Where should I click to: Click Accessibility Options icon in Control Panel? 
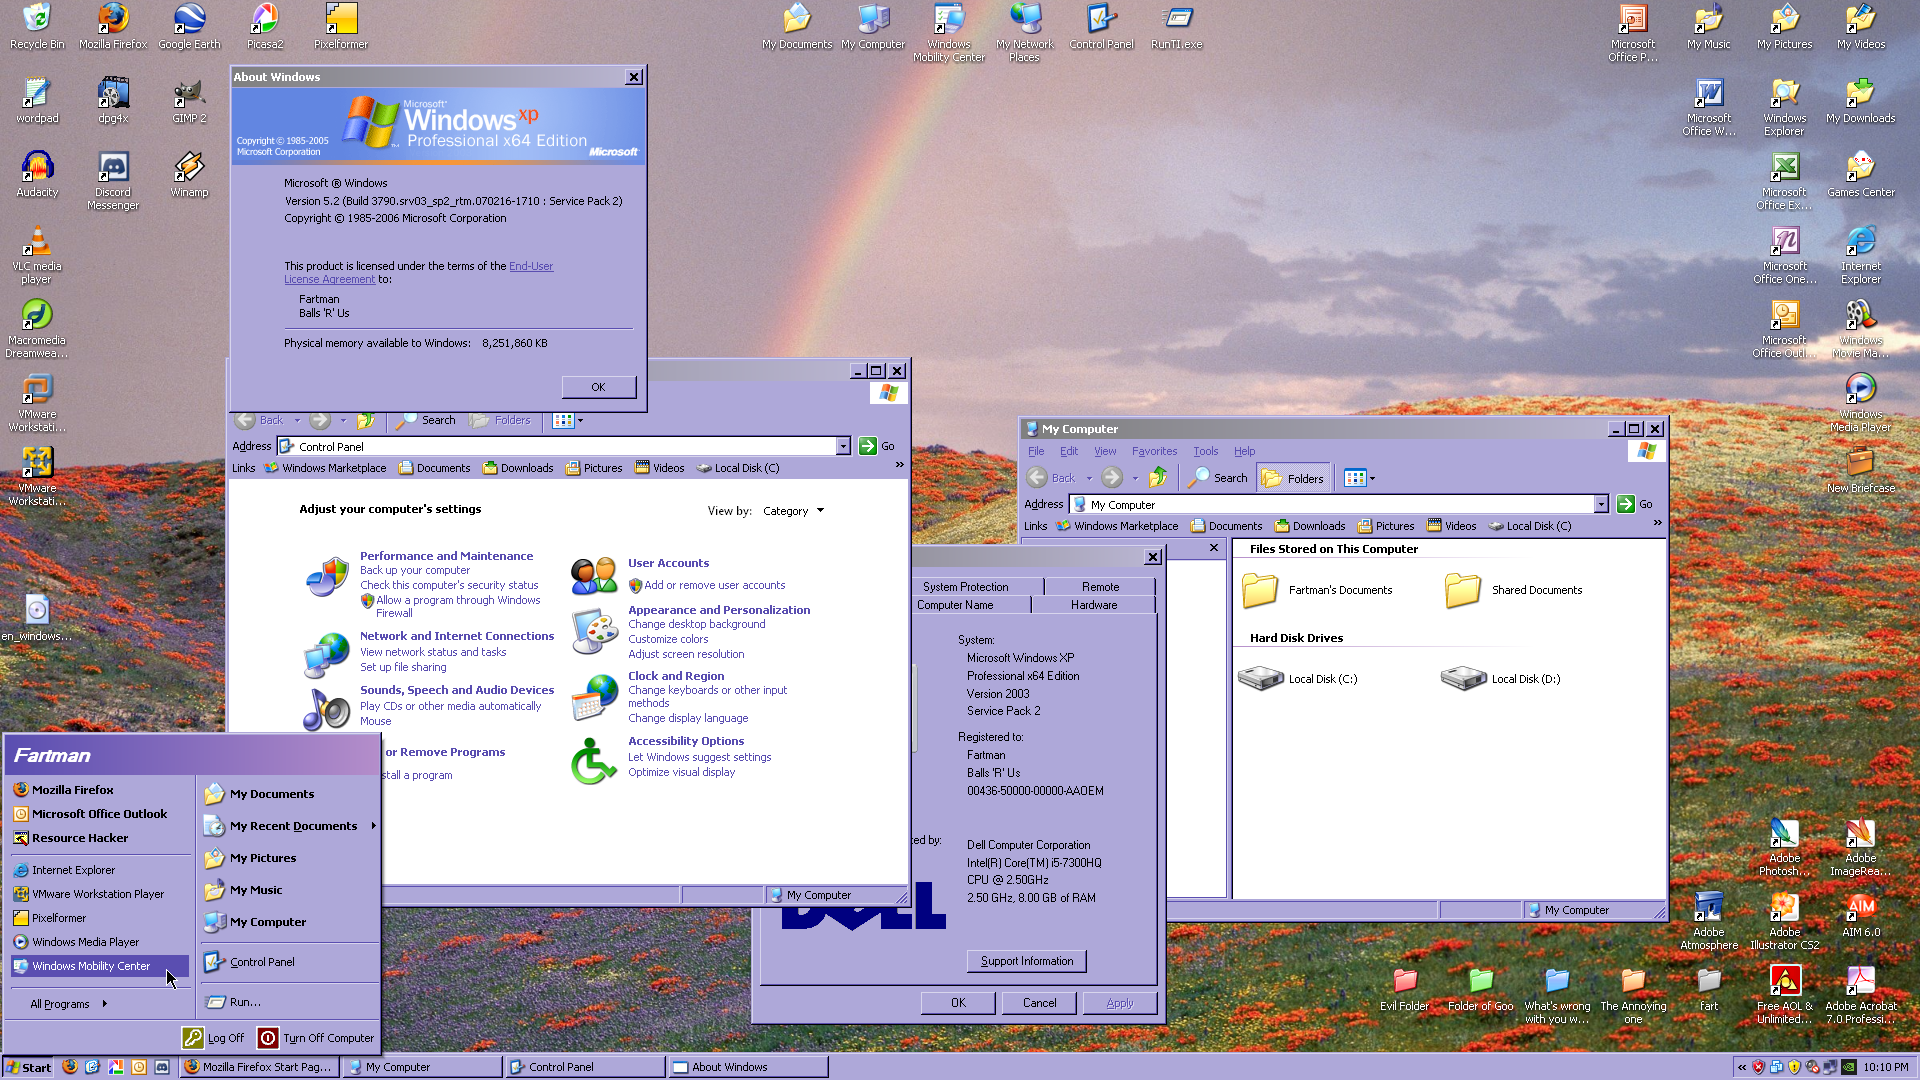pos(593,761)
